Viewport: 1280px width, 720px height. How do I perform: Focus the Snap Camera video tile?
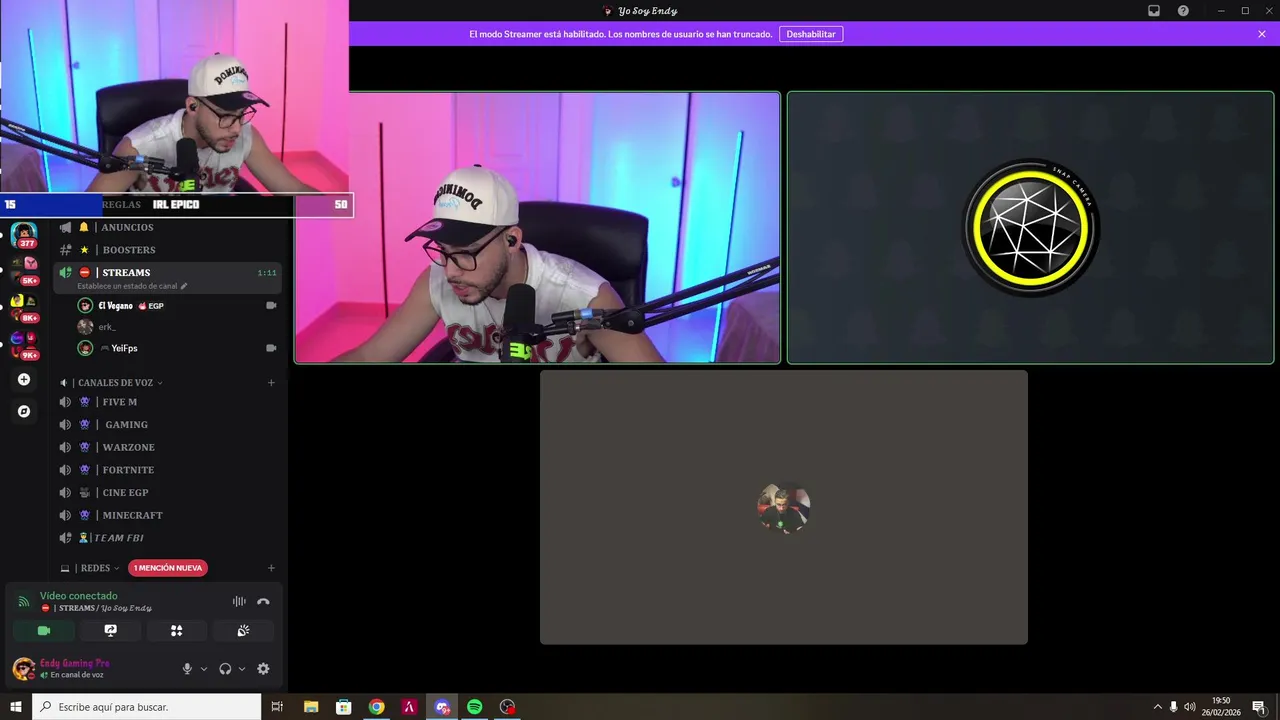click(x=1030, y=228)
